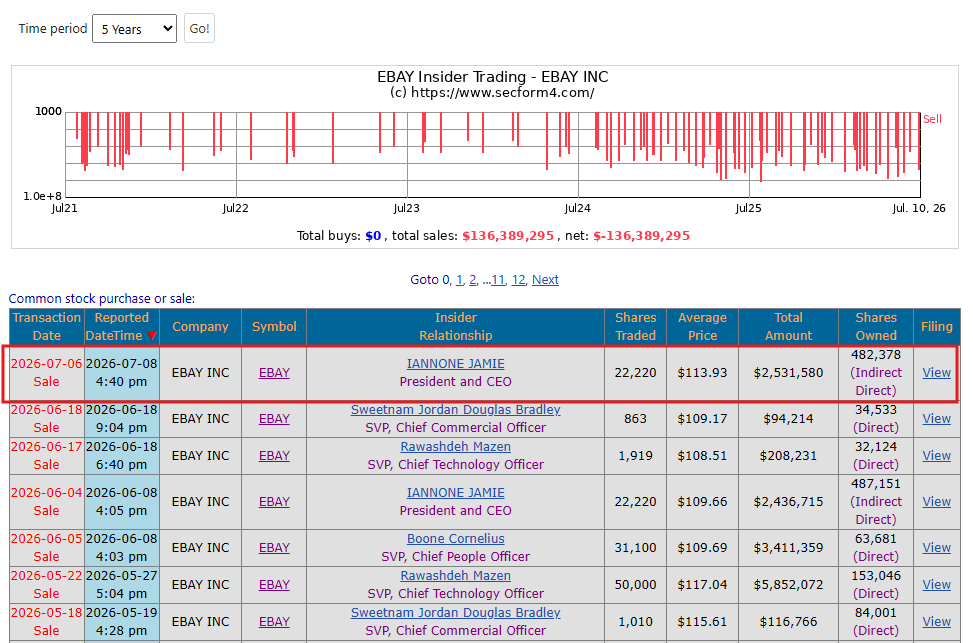The image size is (973, 643).
Task: Open EBAY symbol link in 2026-05-22 row
Action: (274, 585)
